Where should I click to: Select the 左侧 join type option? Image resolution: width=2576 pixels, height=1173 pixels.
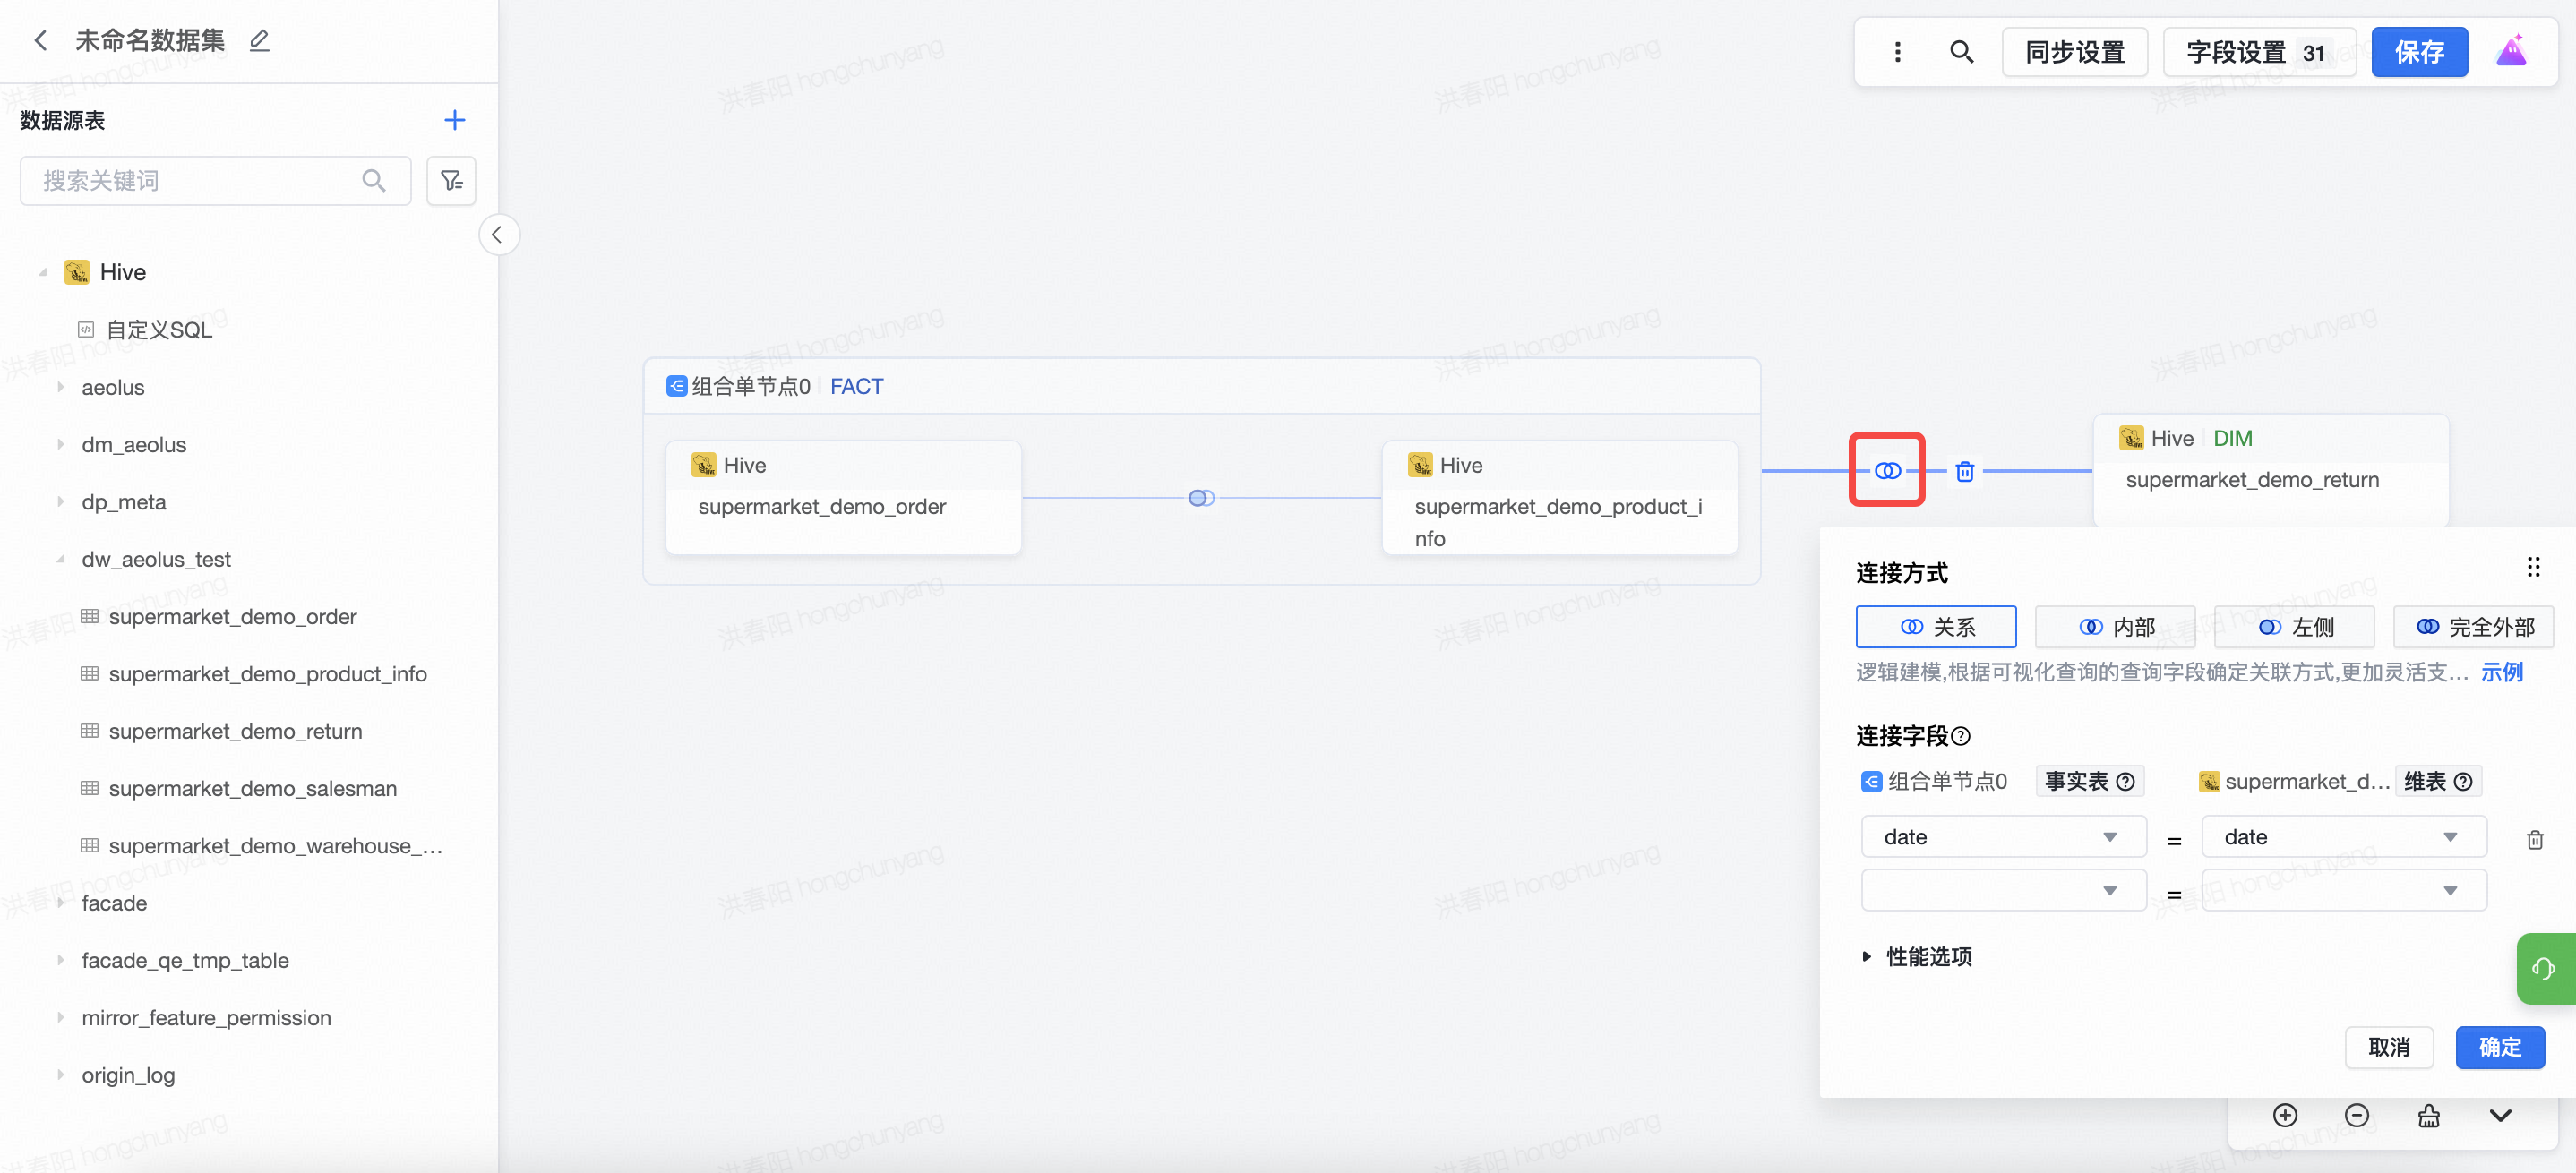pyautogui.click(x=2294, y=627)
